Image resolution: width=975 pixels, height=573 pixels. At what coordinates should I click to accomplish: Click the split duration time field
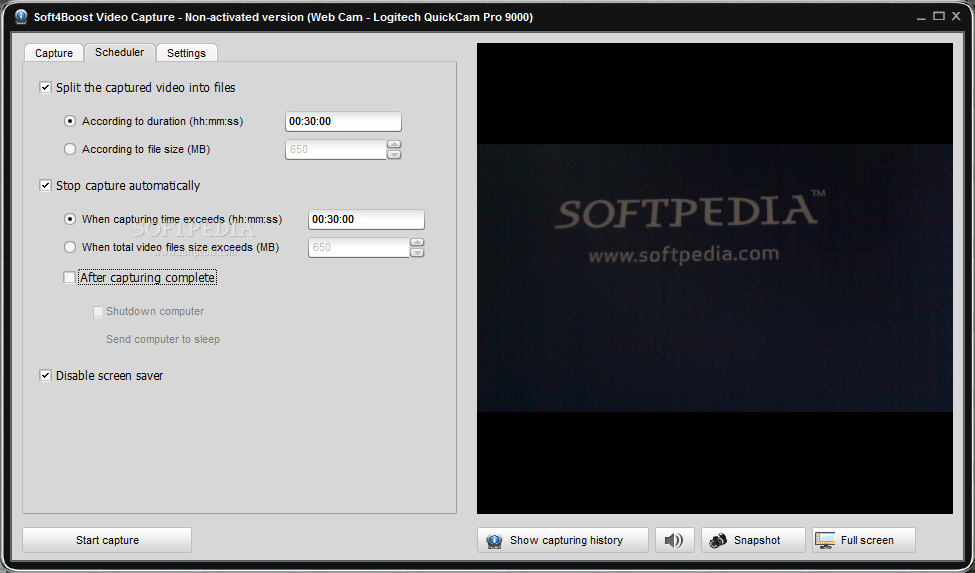coord(343,122)
